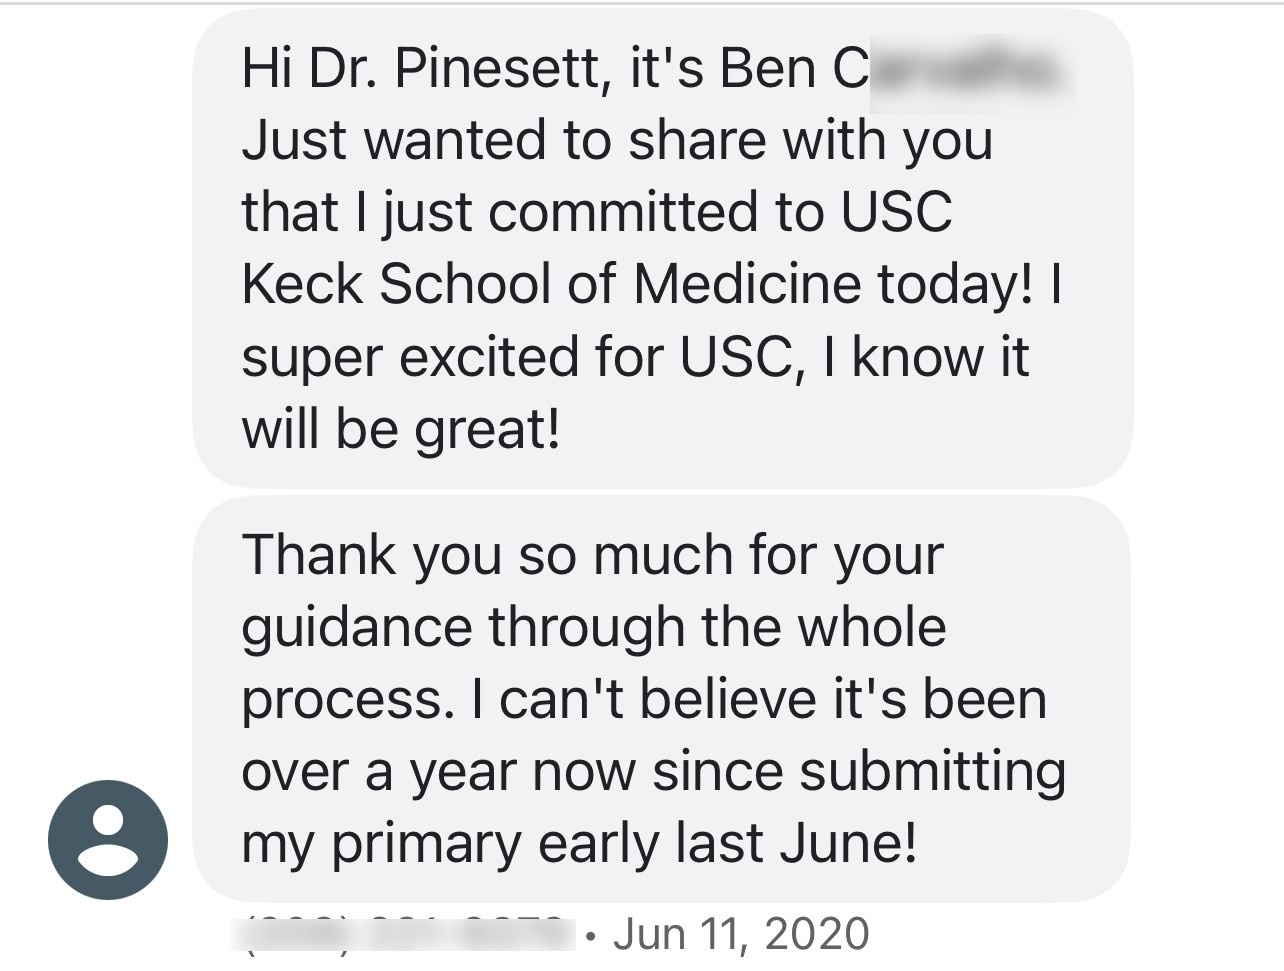This screenshot has width=1284, height=971.
Task: Click the Jun 11, 2020 timestamp
Action: click(x=741, y=934)
